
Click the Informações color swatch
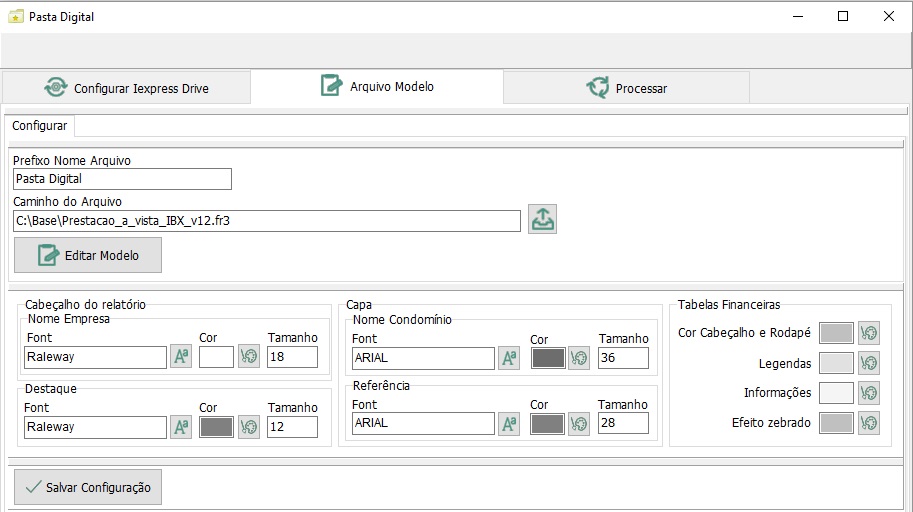coord(836,393)
